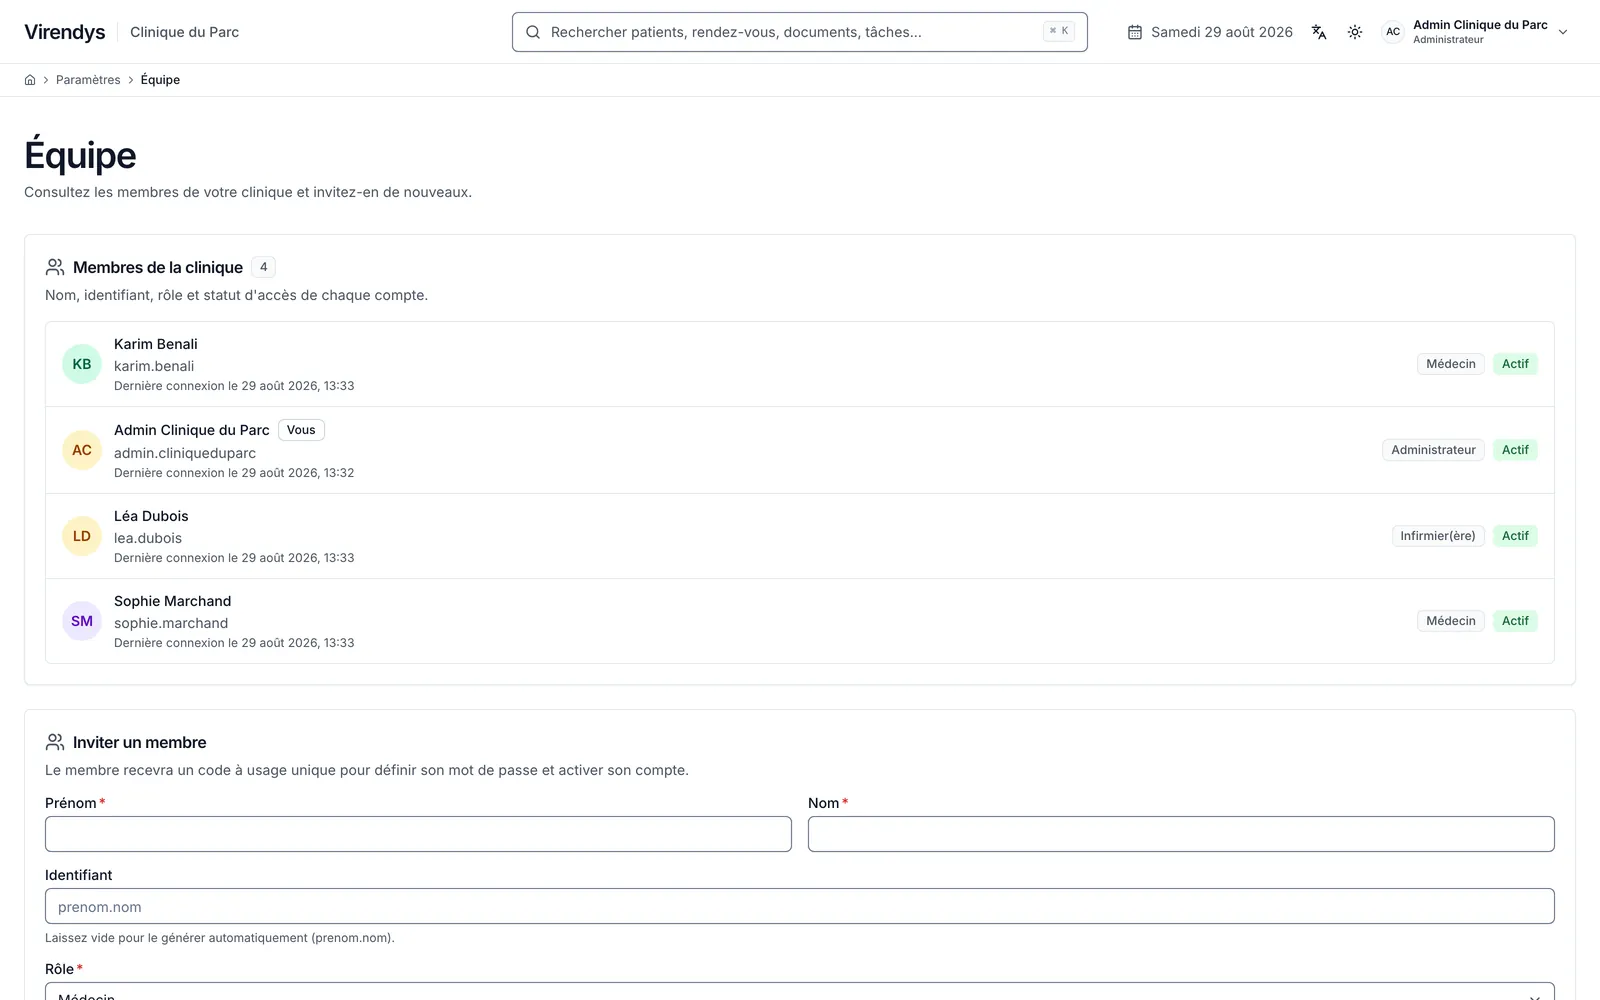Click Léa Dubois's LD avatar
The width and height of the screenshot is (1600, 1000).
pyautogui.click(x=82, y=536)
